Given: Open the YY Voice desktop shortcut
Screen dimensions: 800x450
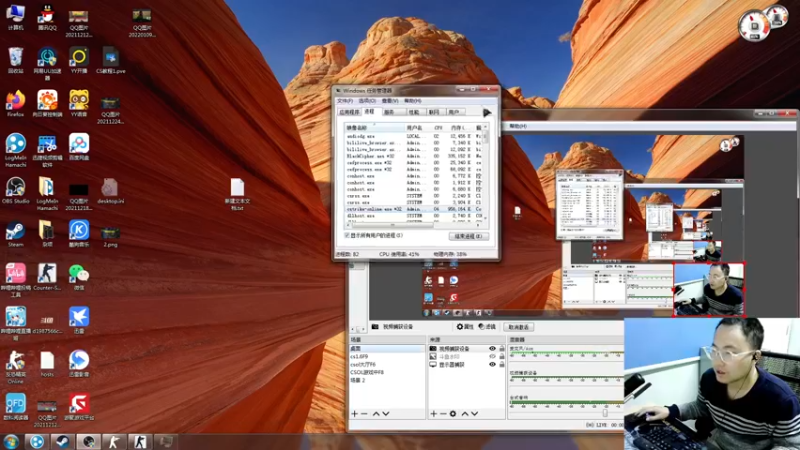Looking at the screenshot, I should coord(79,104).
